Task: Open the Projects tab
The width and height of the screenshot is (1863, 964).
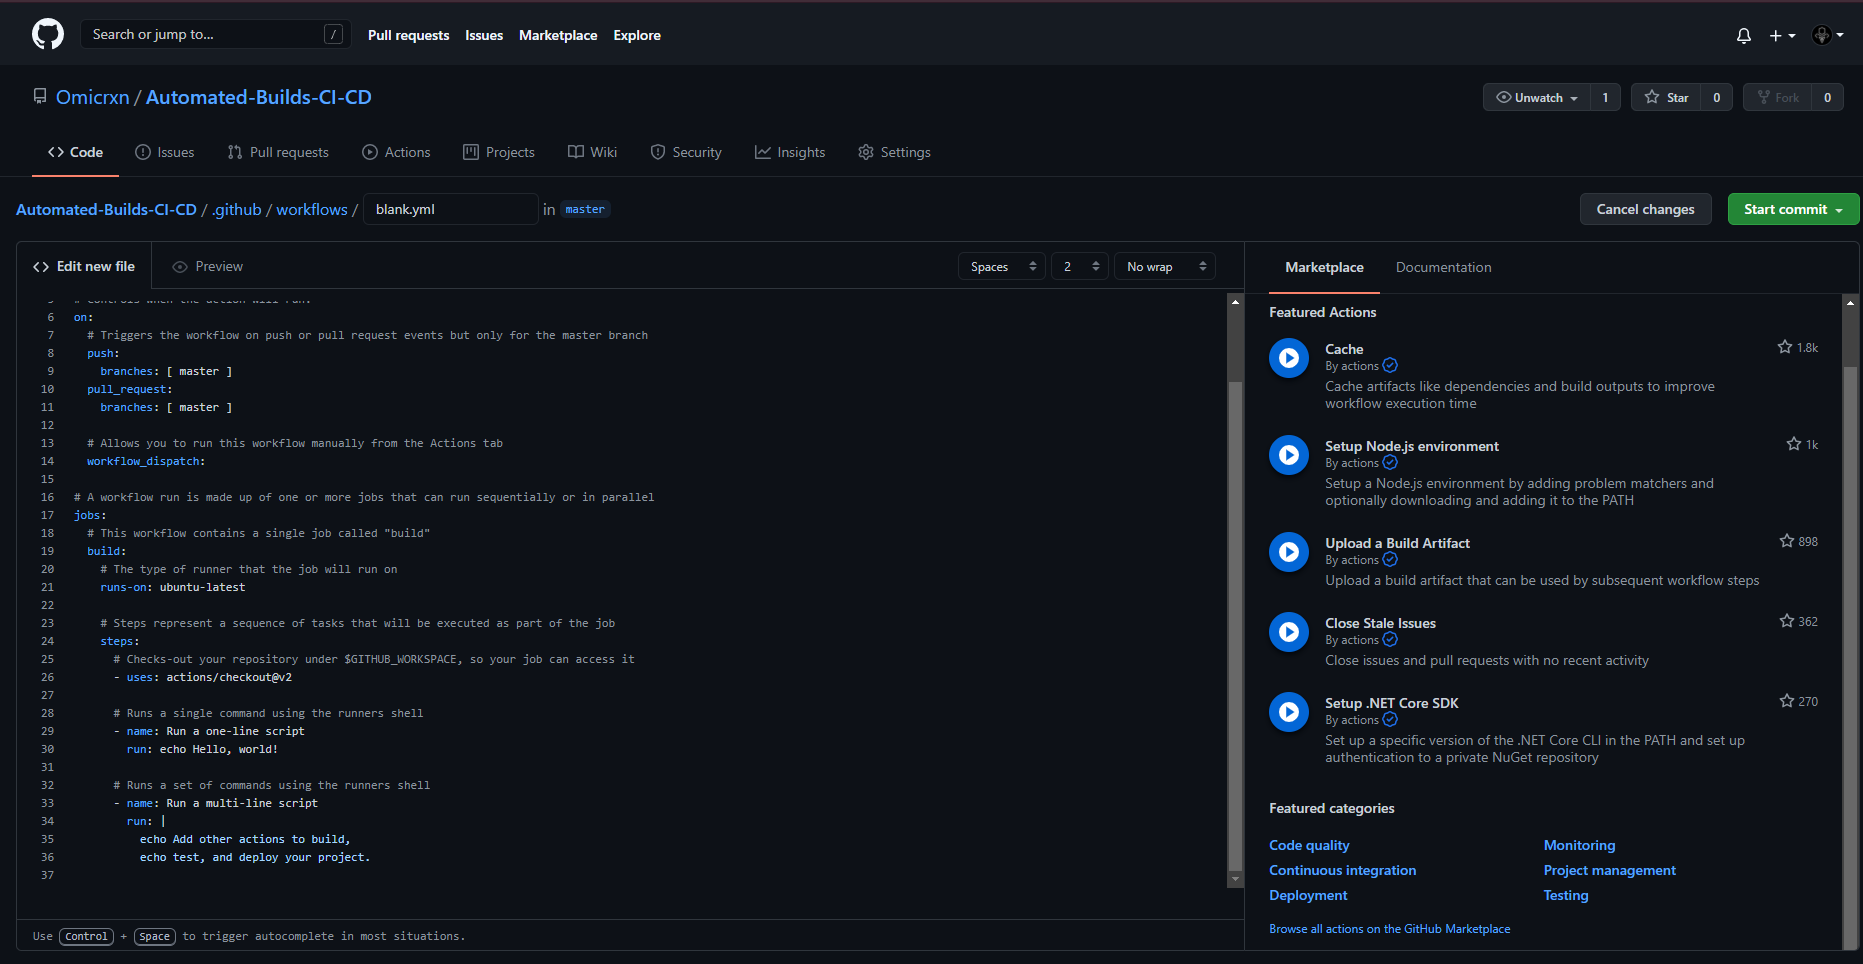Action: pos(499,152)
